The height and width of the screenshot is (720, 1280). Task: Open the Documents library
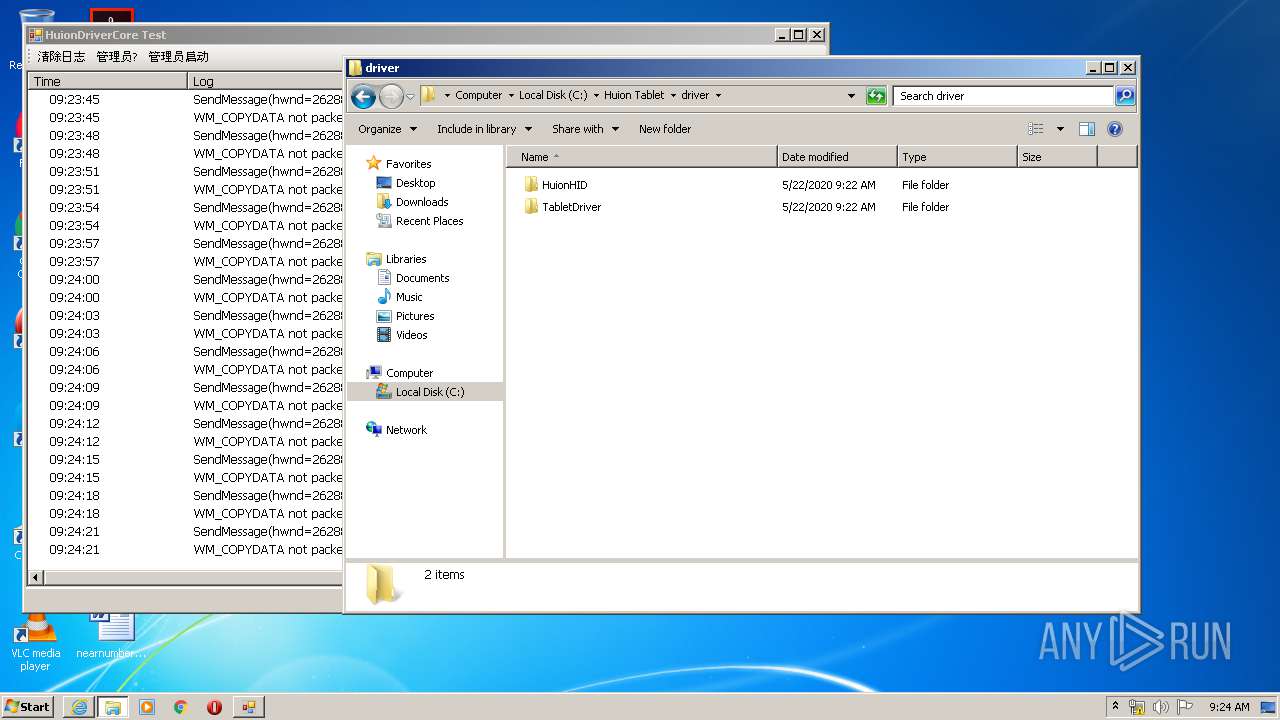pyautogui.click(x=422, y=278)
